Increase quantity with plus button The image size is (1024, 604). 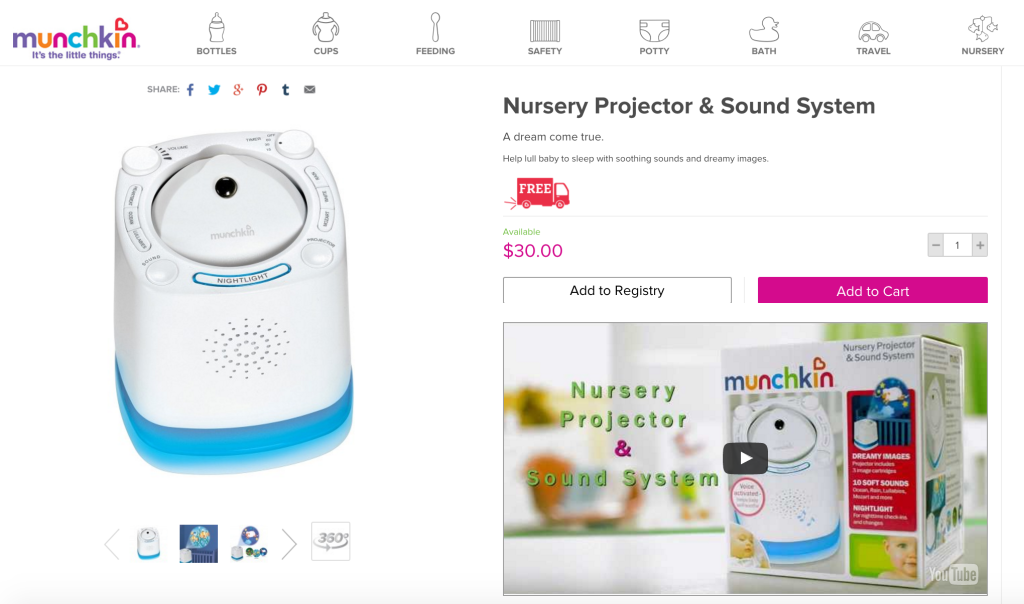[x=980, y=246]
